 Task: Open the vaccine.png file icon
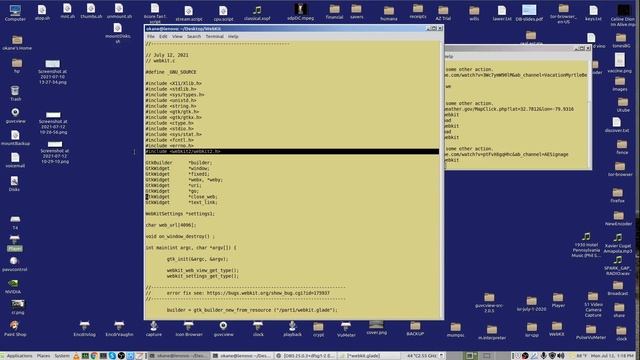coord(620,63)
